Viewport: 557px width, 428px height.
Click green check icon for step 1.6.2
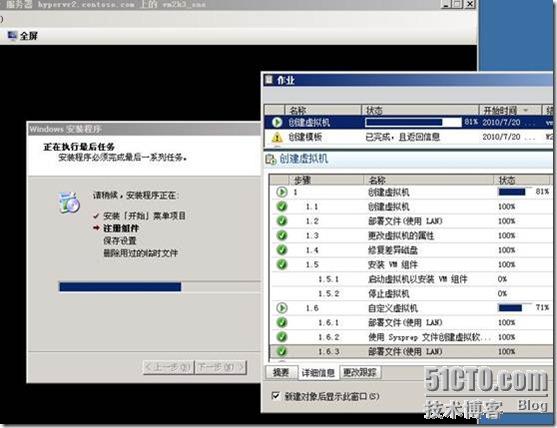pyautogui.click(x=282, y=337)
